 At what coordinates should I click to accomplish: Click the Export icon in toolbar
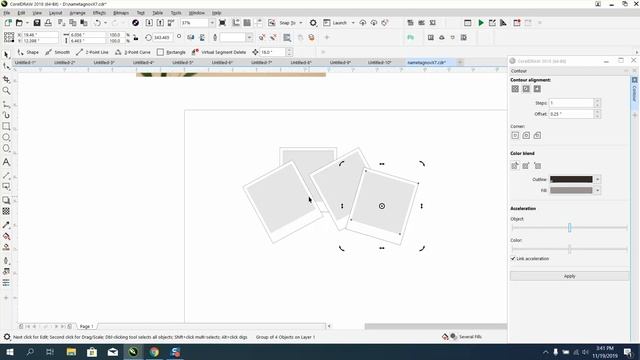click(x=160, y=23)
